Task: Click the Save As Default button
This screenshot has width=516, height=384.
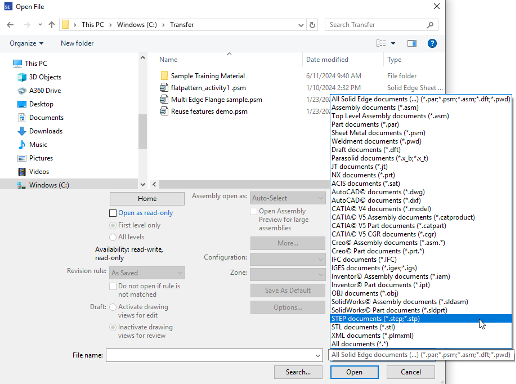Action: click(288, 290)
